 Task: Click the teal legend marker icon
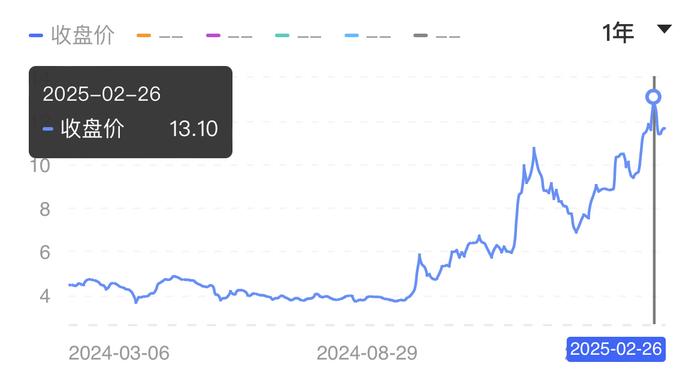point(282,35)
